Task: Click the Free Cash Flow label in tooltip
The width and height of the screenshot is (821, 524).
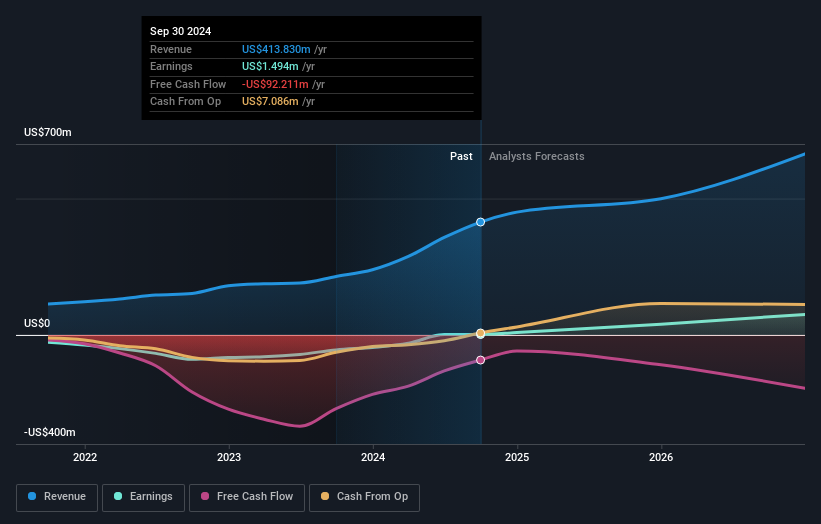Action: click(188, 84)
